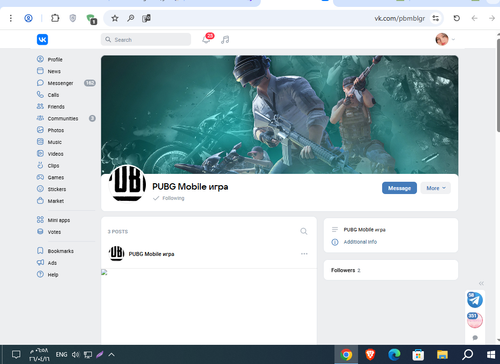The width and height of the screenshot is (500, 364).
Task: Open Microsoft Edge from taskbar
Action: [x=394, y=355]
